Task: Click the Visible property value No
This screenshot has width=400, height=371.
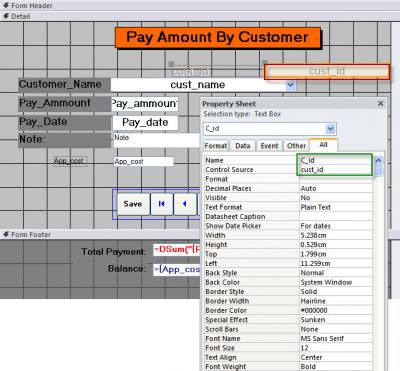Action: (x=335, y=198)
